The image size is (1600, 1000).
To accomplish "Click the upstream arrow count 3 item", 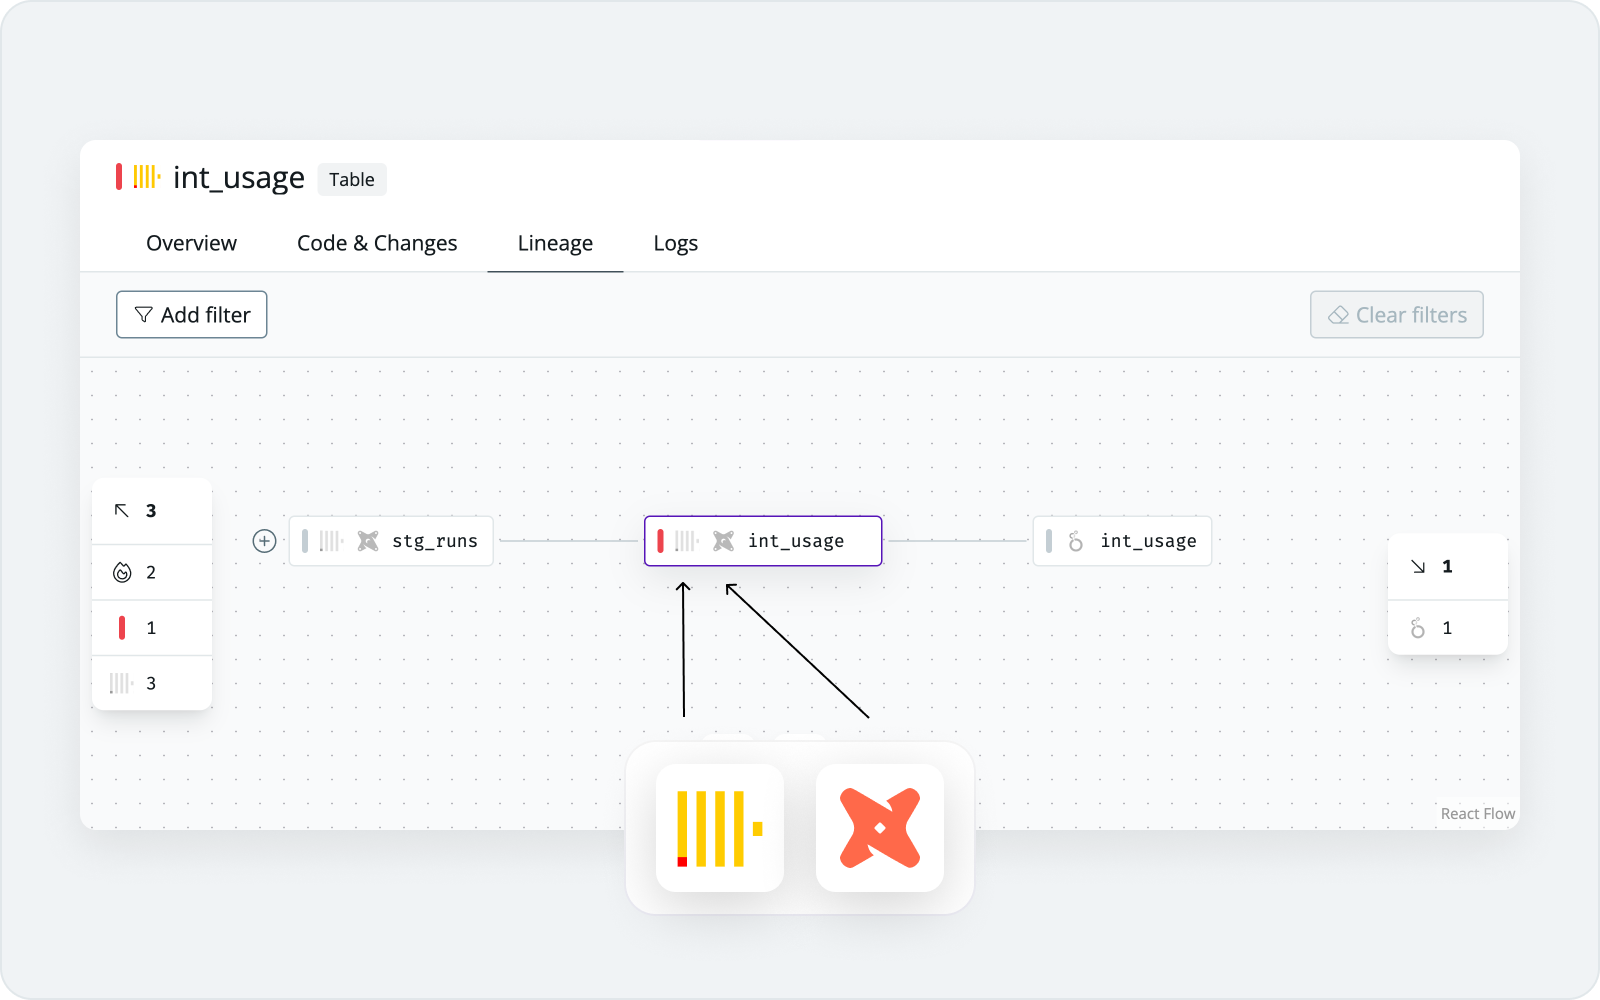I will point(152,511).
